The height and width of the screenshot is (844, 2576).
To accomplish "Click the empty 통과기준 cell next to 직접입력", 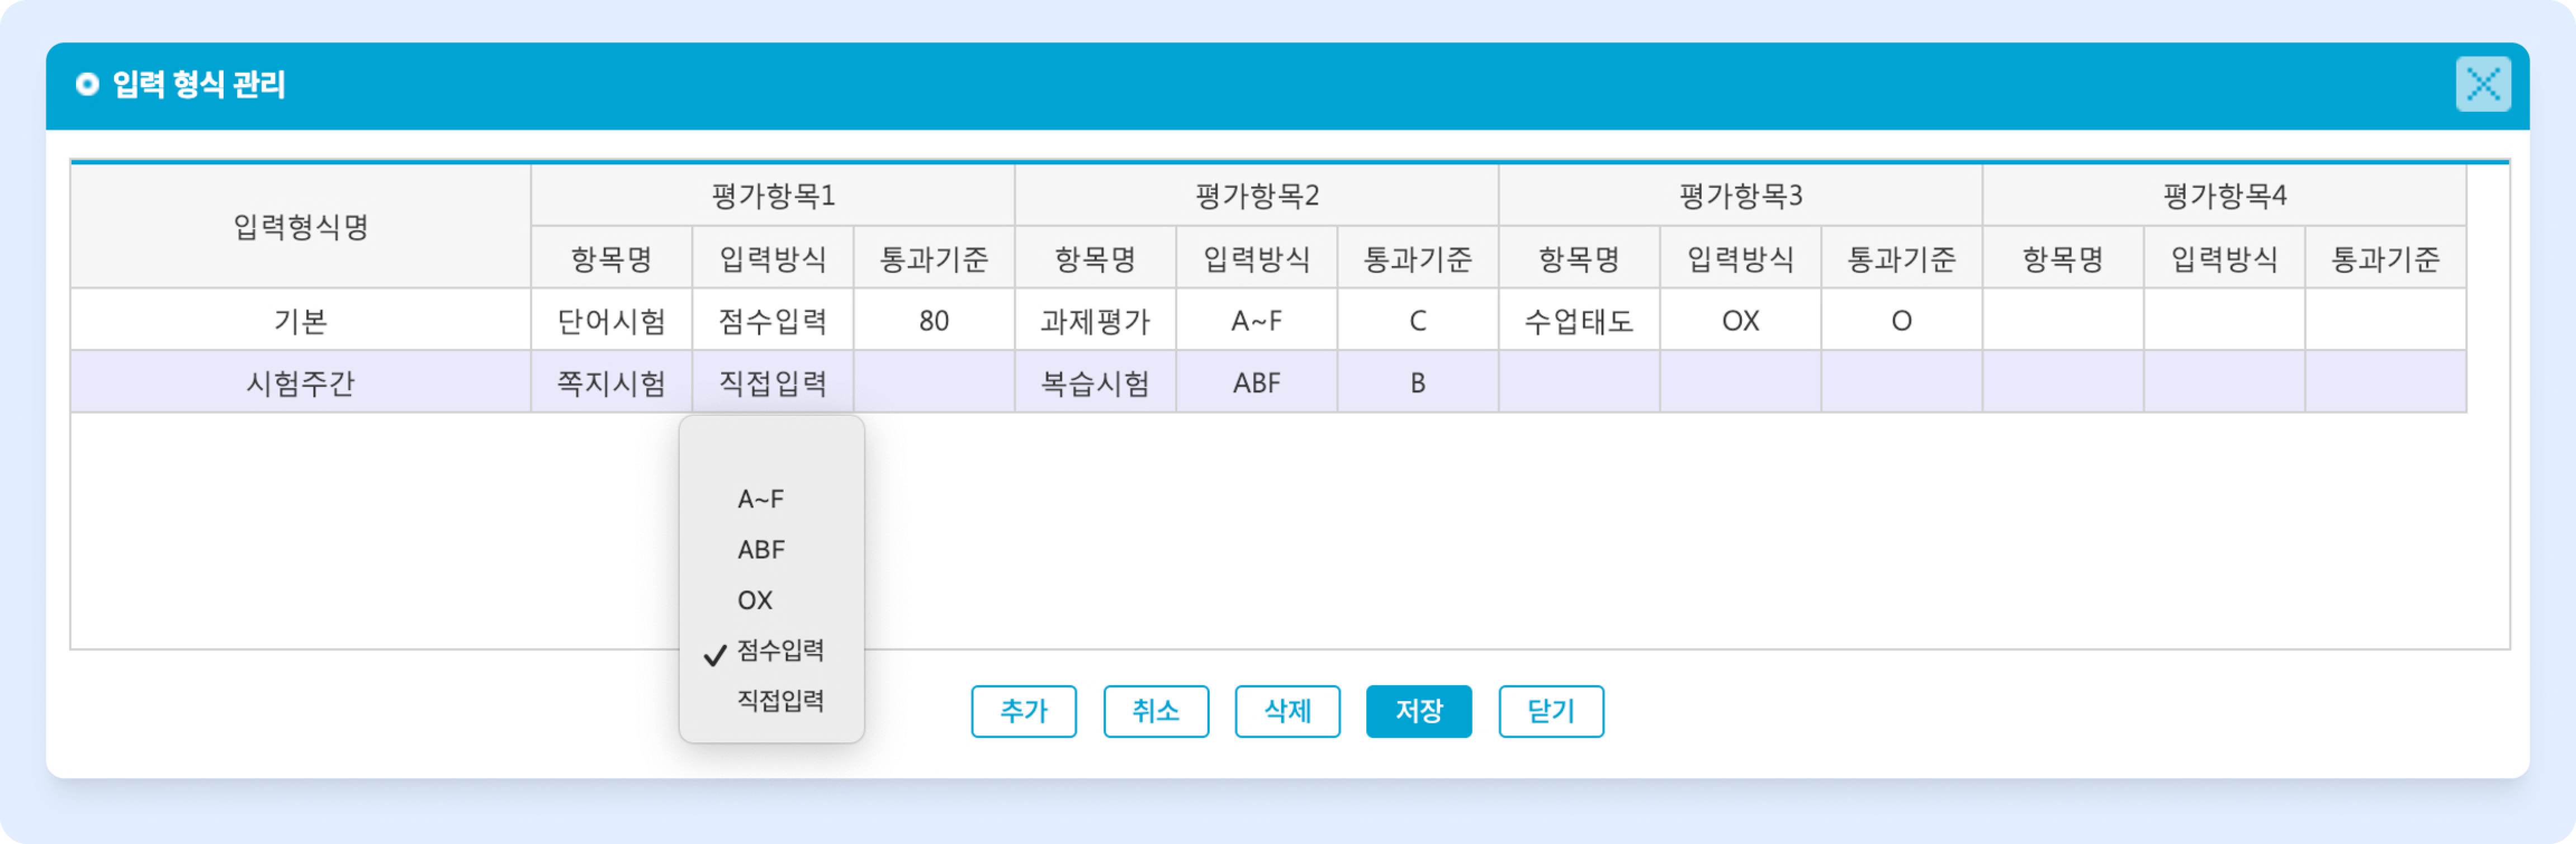I will pos(933,382).
